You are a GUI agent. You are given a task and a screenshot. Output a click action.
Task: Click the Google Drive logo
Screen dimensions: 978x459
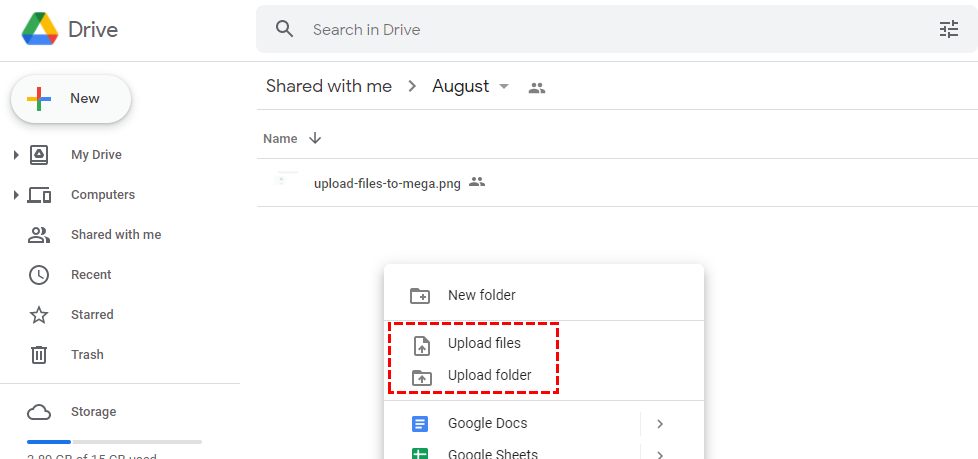pyautogui.click(x=40, y=30)
